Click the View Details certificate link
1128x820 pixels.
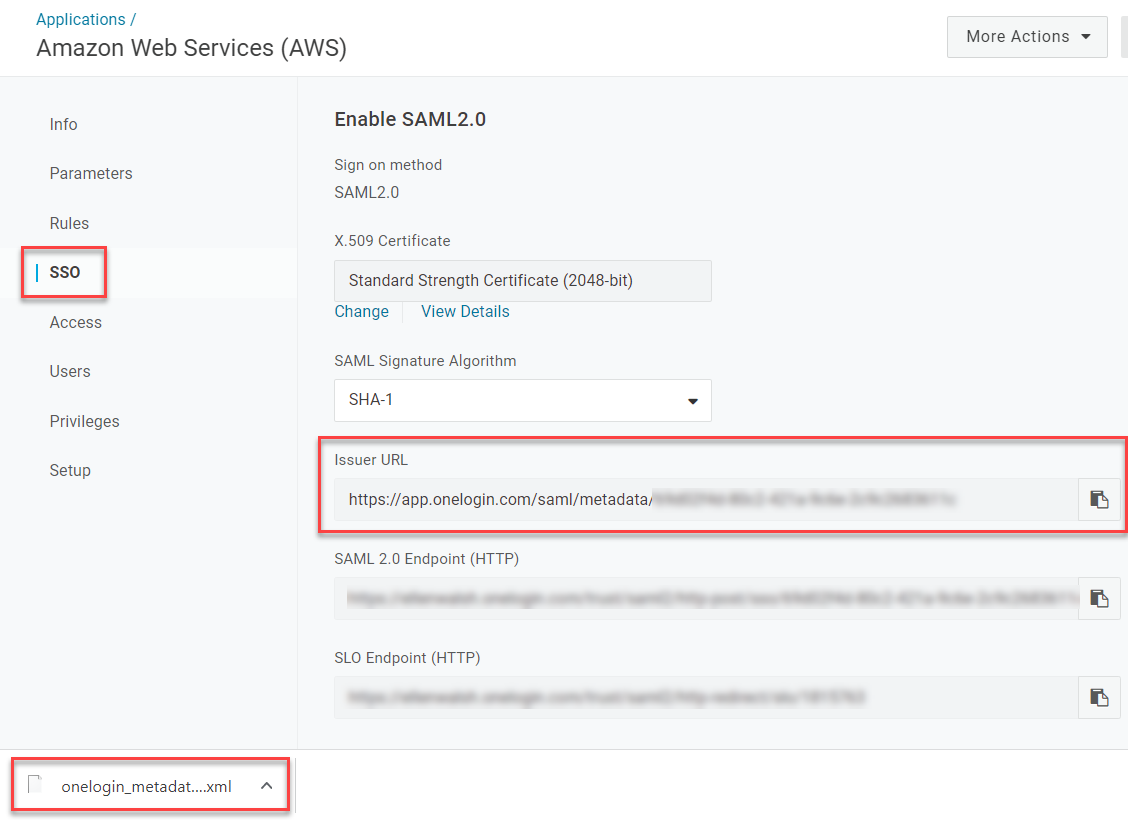(x=465, y=311)
